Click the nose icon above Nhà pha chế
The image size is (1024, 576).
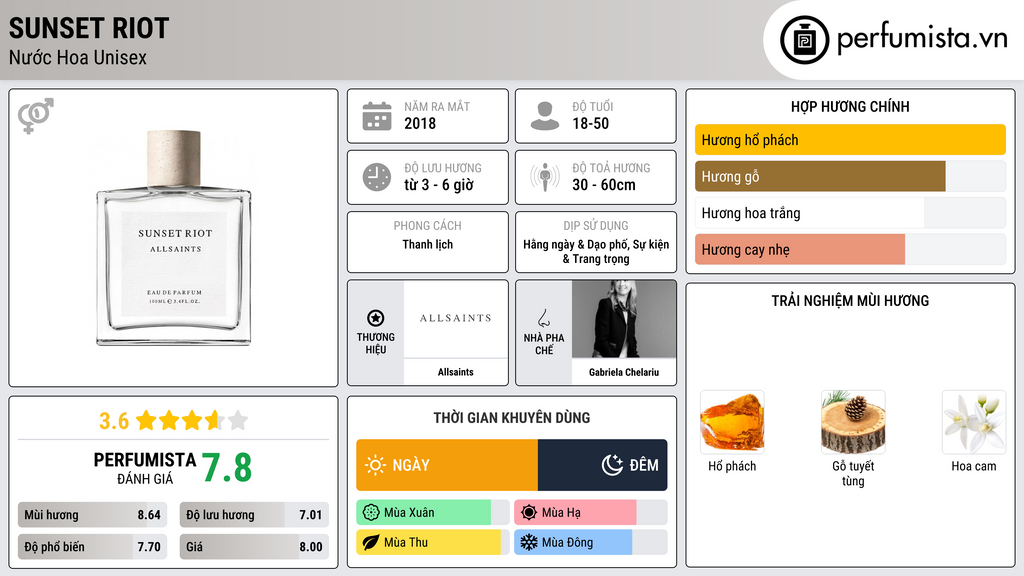coord(543,318)
